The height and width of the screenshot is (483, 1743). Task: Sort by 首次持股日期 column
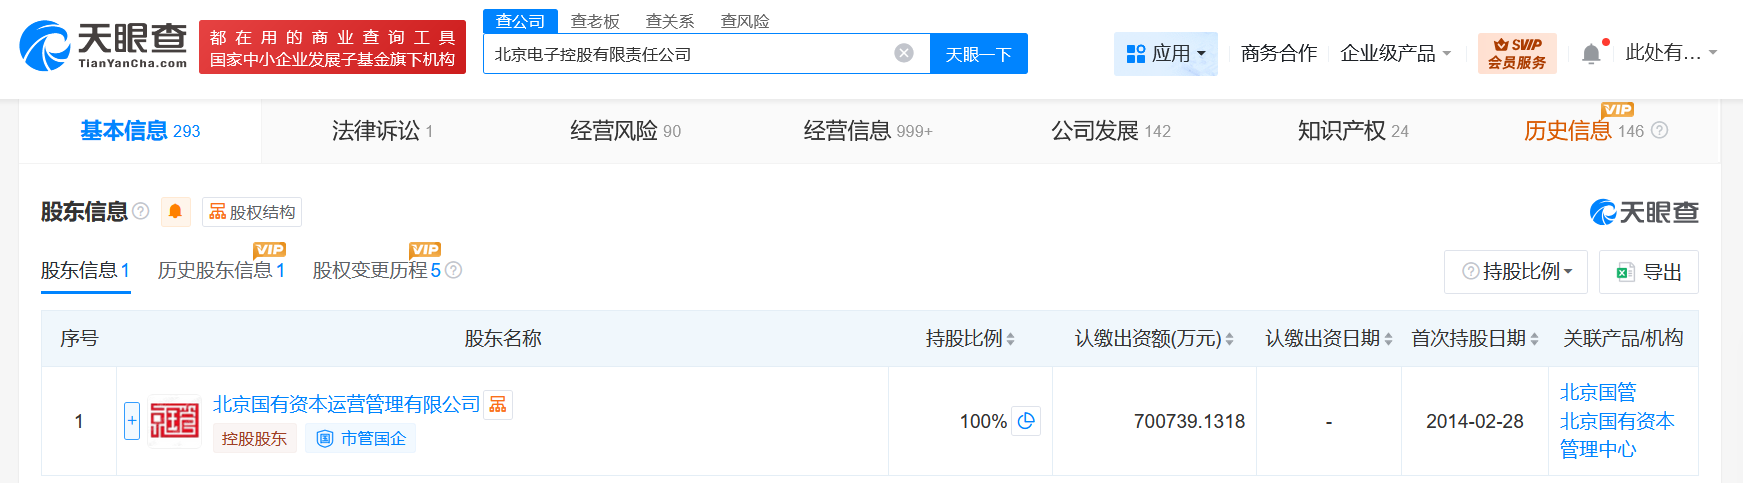click(x=1534, y=339)
